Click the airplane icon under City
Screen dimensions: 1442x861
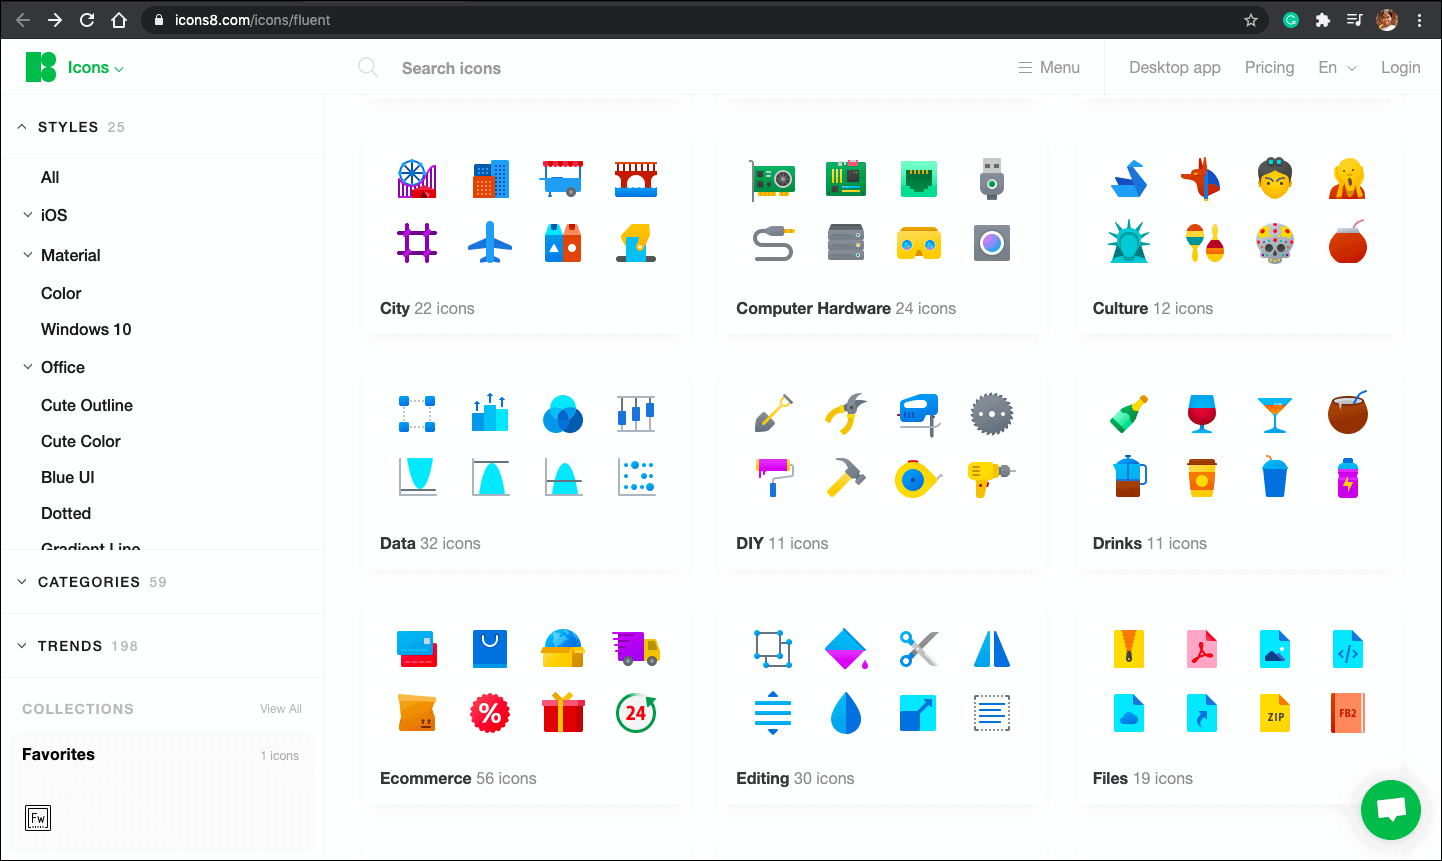click(x=490, y=242)
